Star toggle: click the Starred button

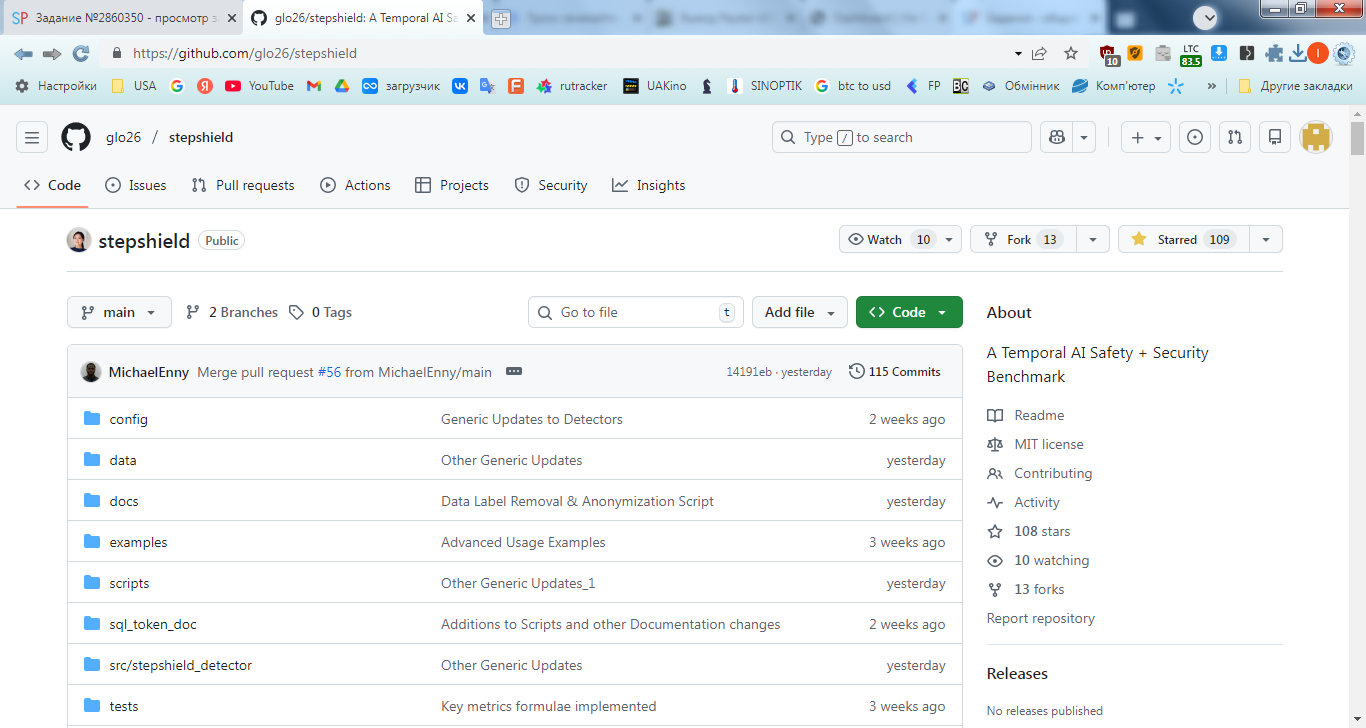(x=1183, y=240)
